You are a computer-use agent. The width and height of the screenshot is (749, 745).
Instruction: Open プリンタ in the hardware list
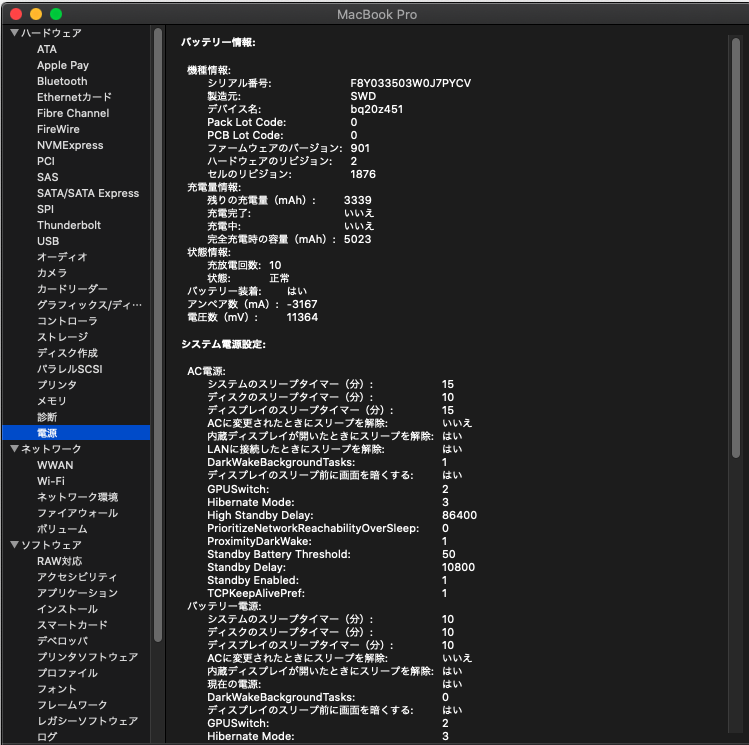[x=57, y=385]
